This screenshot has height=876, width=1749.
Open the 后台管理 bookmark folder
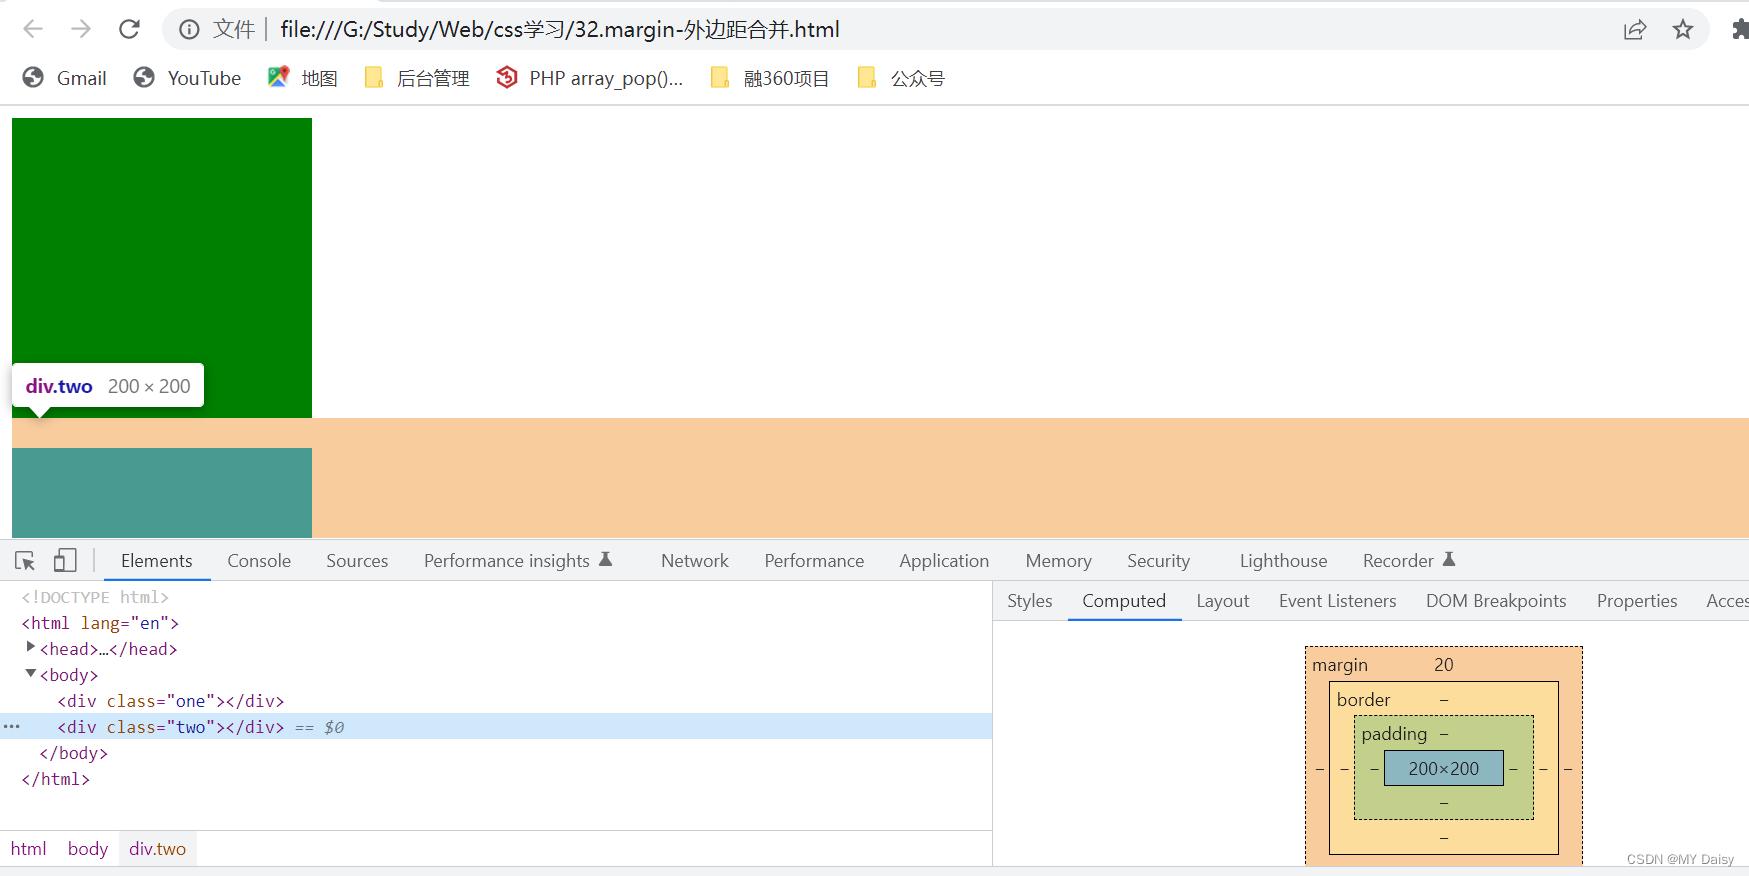tap(417, 78)
